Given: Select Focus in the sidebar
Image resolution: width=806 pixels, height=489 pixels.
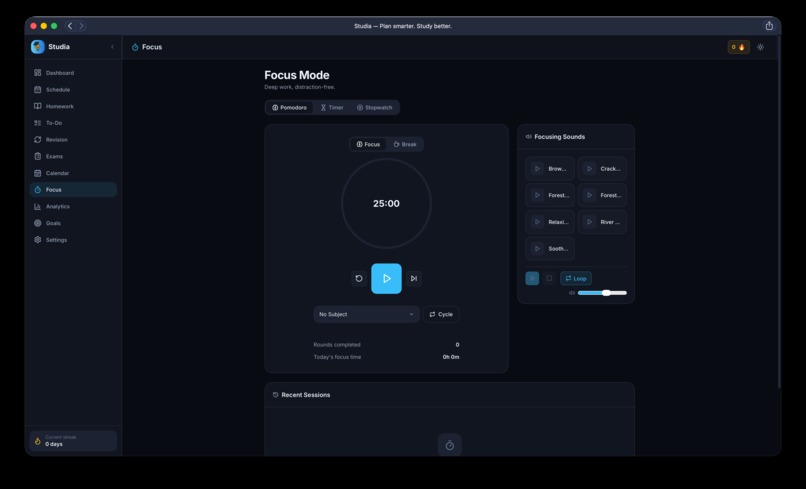Looking at the screenshot, I should (x=73, y=190).
